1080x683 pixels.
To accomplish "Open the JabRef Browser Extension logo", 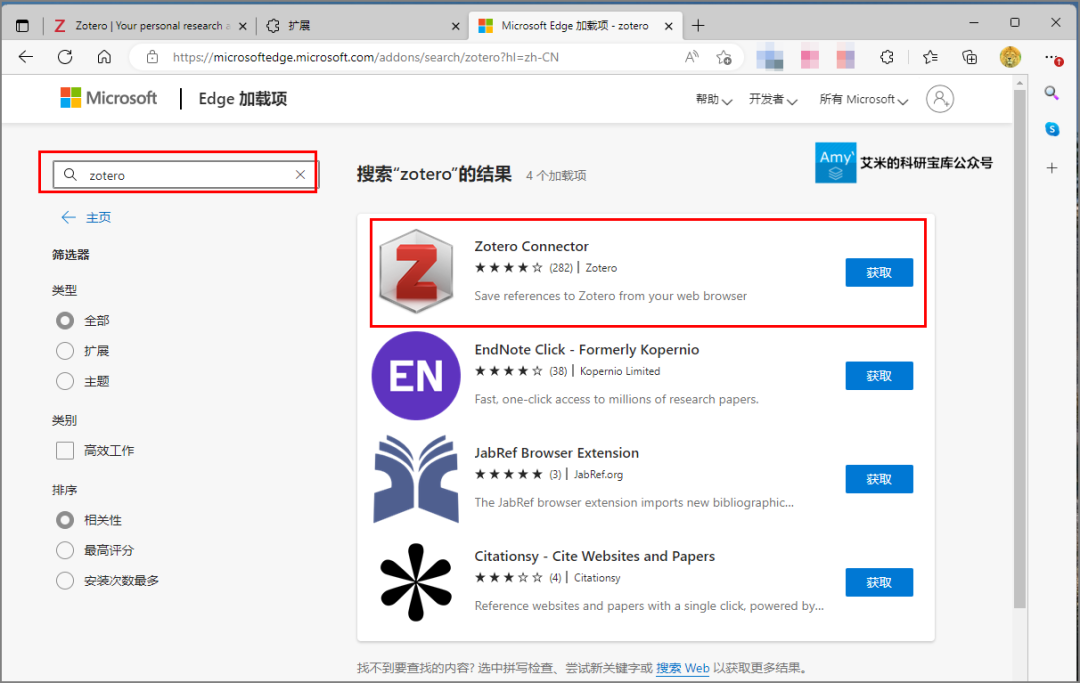I will pos(416,479).
